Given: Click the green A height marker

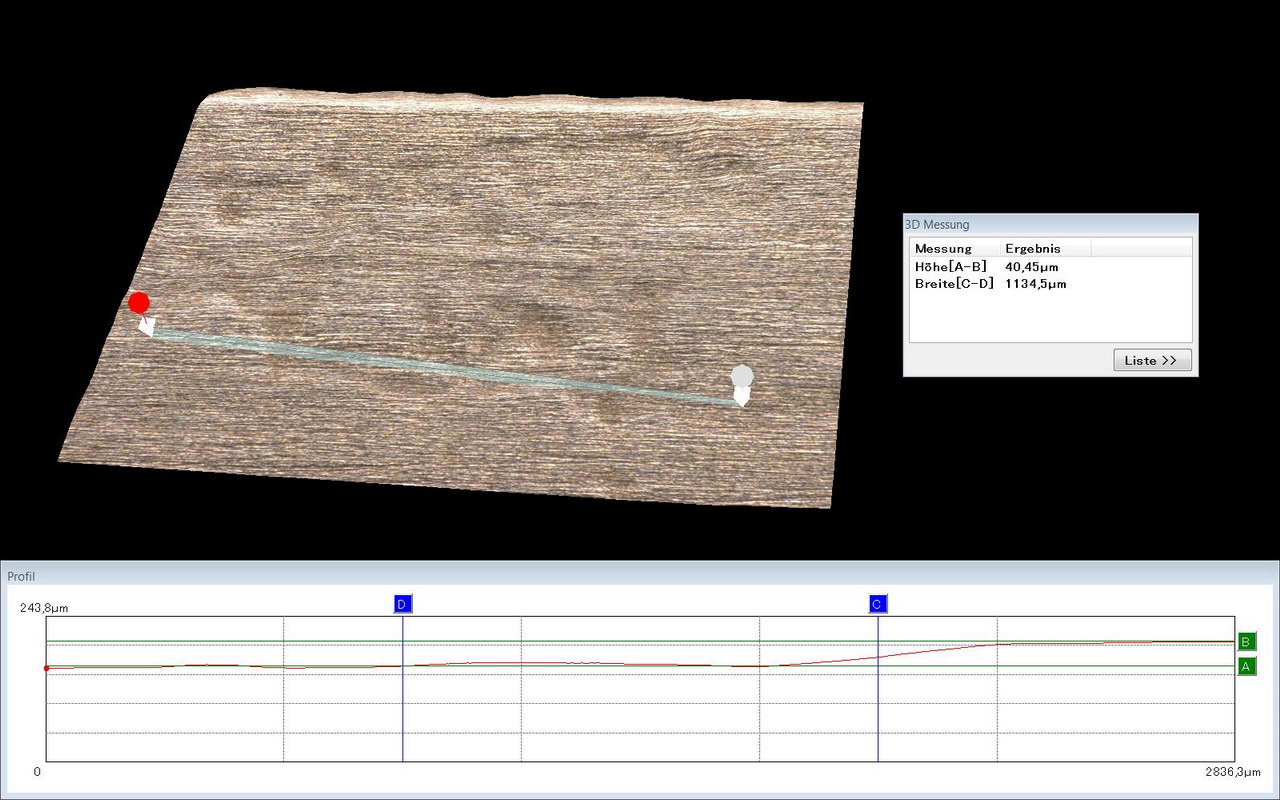Looking at the screenshot, I should [1246, 666].
